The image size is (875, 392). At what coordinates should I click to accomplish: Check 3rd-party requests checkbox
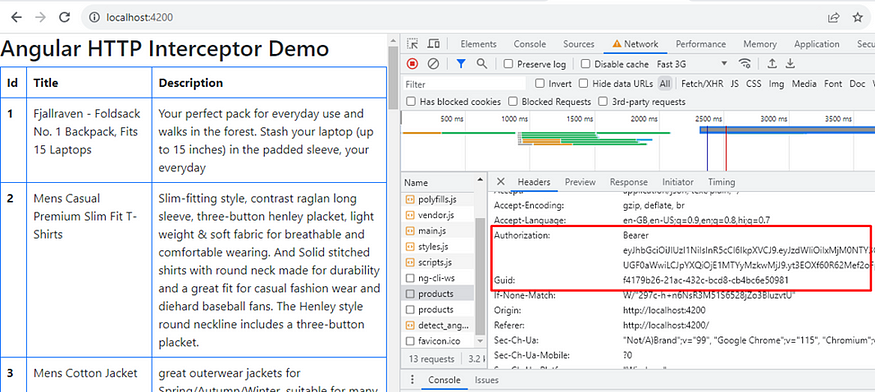click(603, 102)
